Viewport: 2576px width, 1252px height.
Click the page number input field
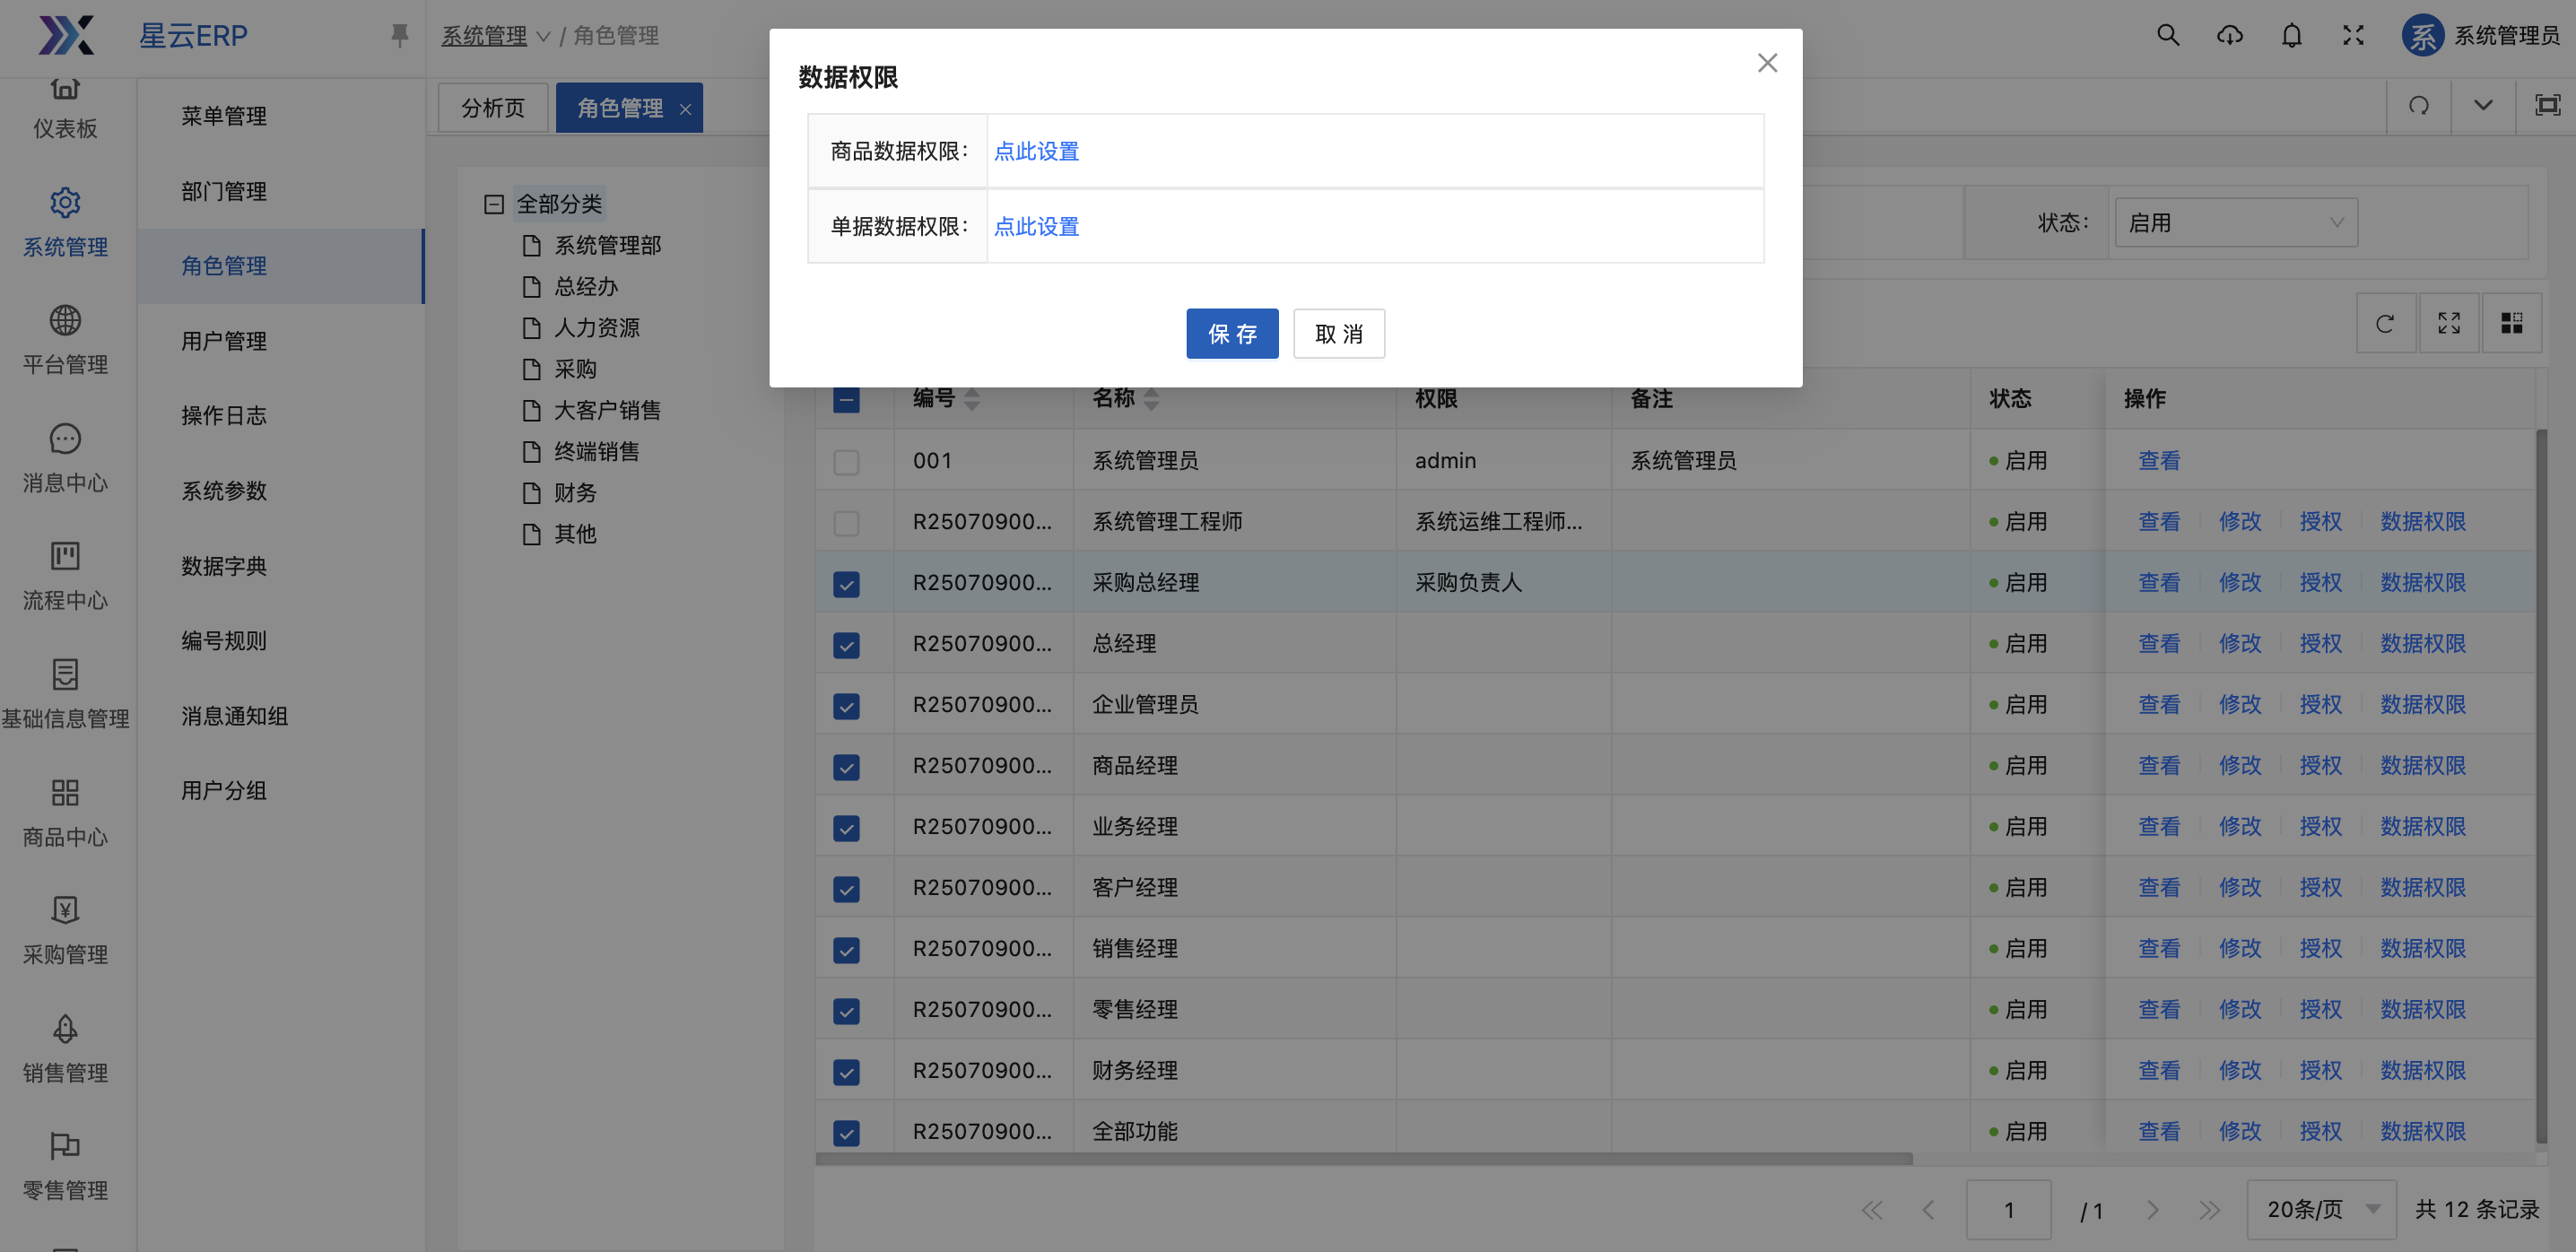click(x=2007, y=1210)
